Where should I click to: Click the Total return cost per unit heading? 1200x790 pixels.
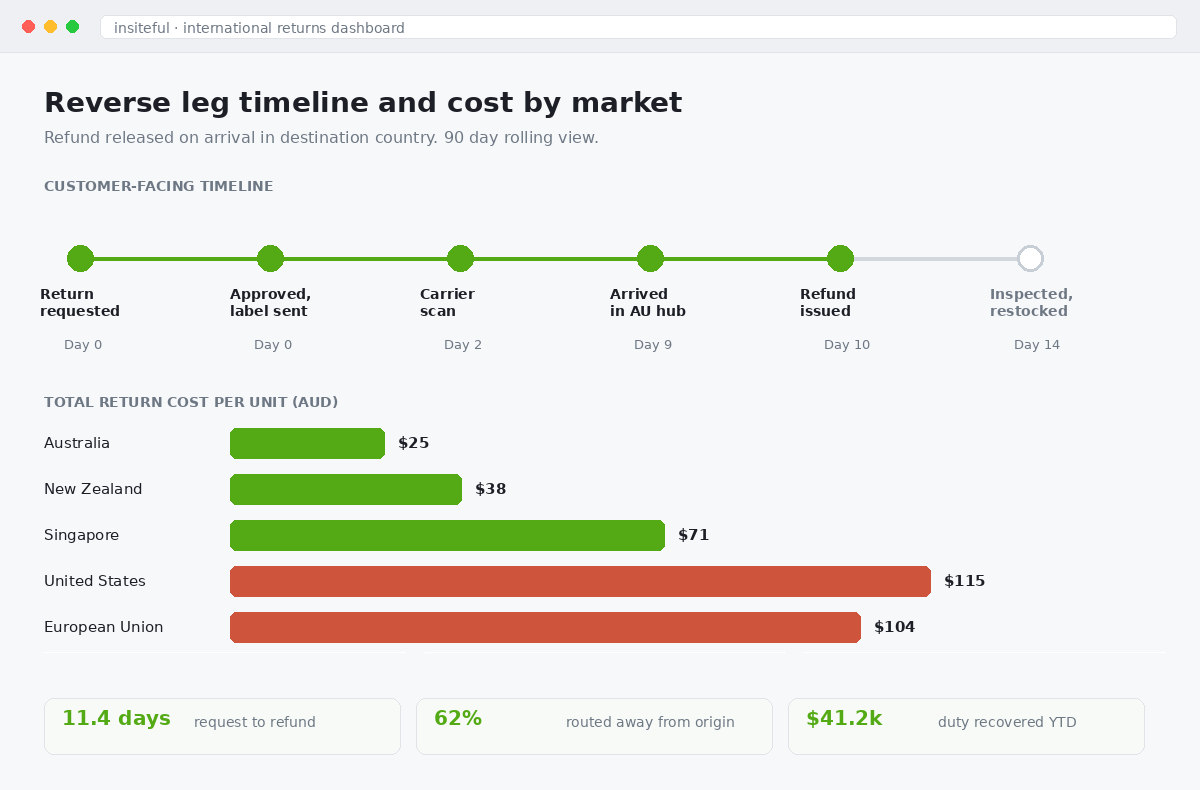click(x=191, y=402)
